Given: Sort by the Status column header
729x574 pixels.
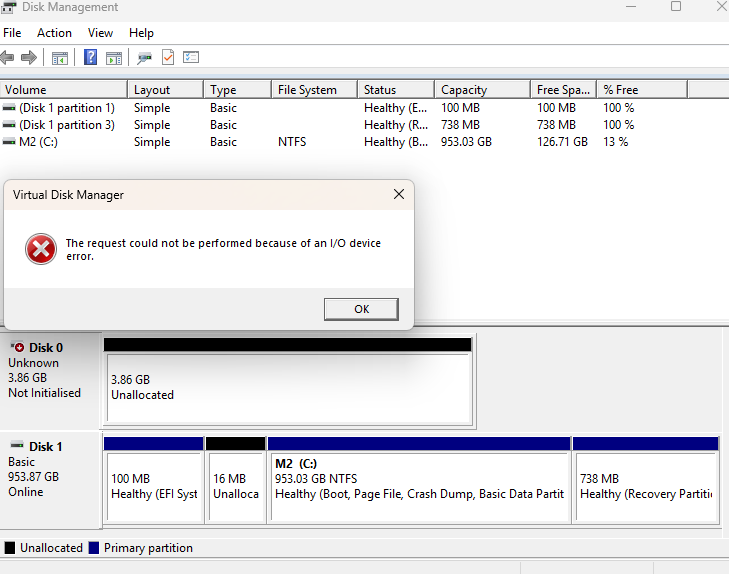Looking at the screenshot, I should pyautogui.click(x=397, y=90).
